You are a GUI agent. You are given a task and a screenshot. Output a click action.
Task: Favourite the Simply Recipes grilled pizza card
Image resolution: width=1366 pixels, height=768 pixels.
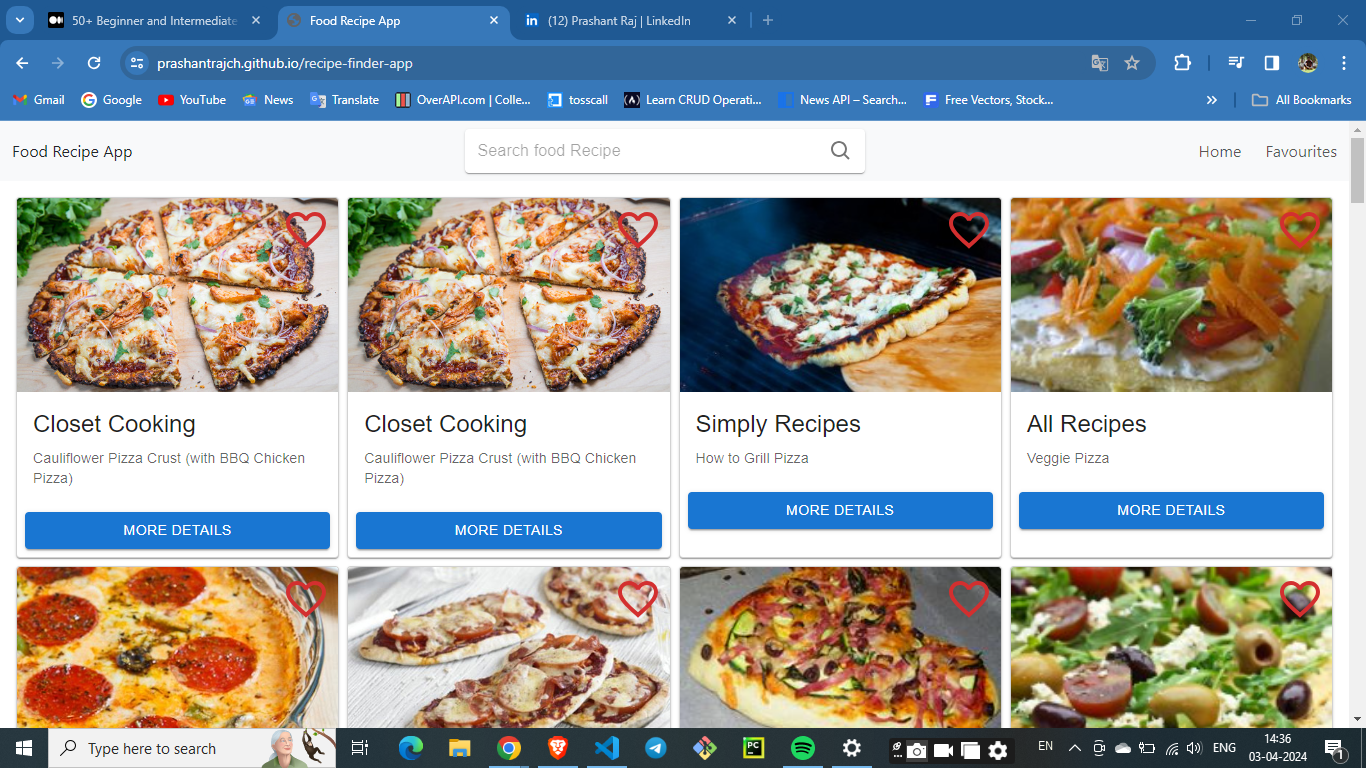pos(968,230)
